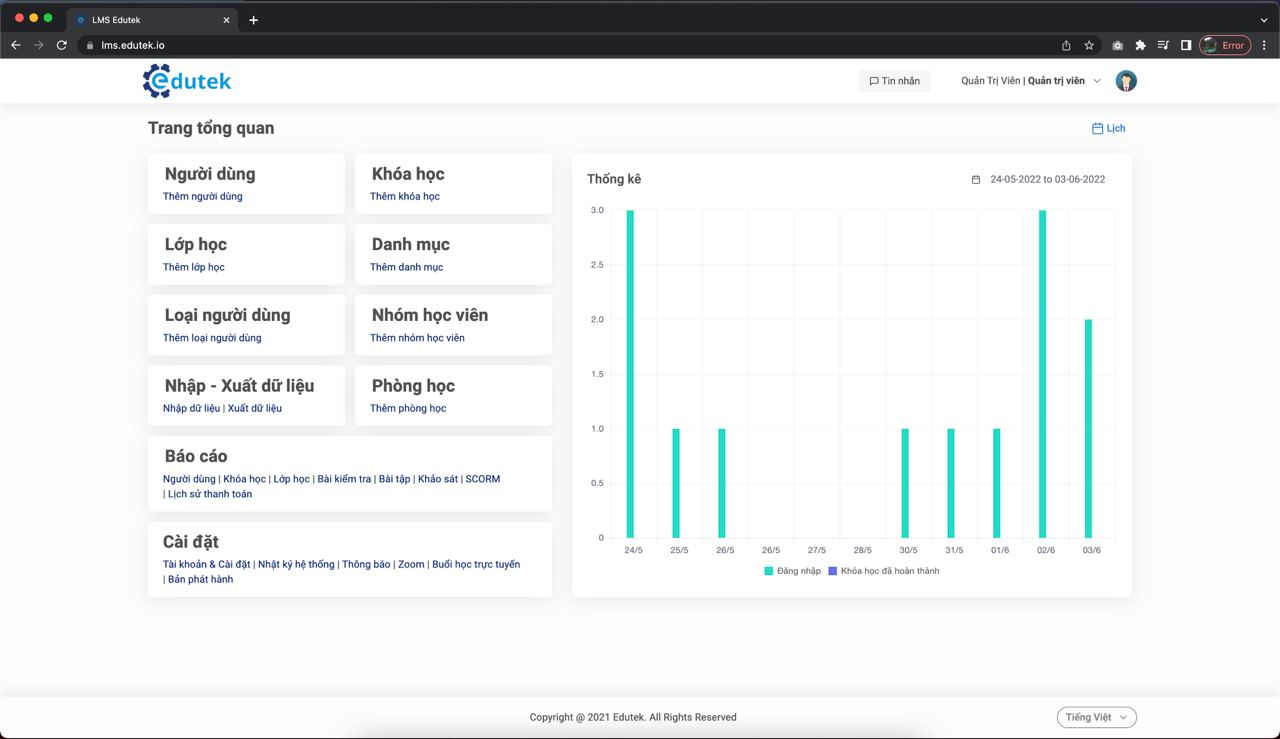Screen dimensions: 1280x739
Task: Open the browser extensions puzzle icon
Action: coord(1140,45)
